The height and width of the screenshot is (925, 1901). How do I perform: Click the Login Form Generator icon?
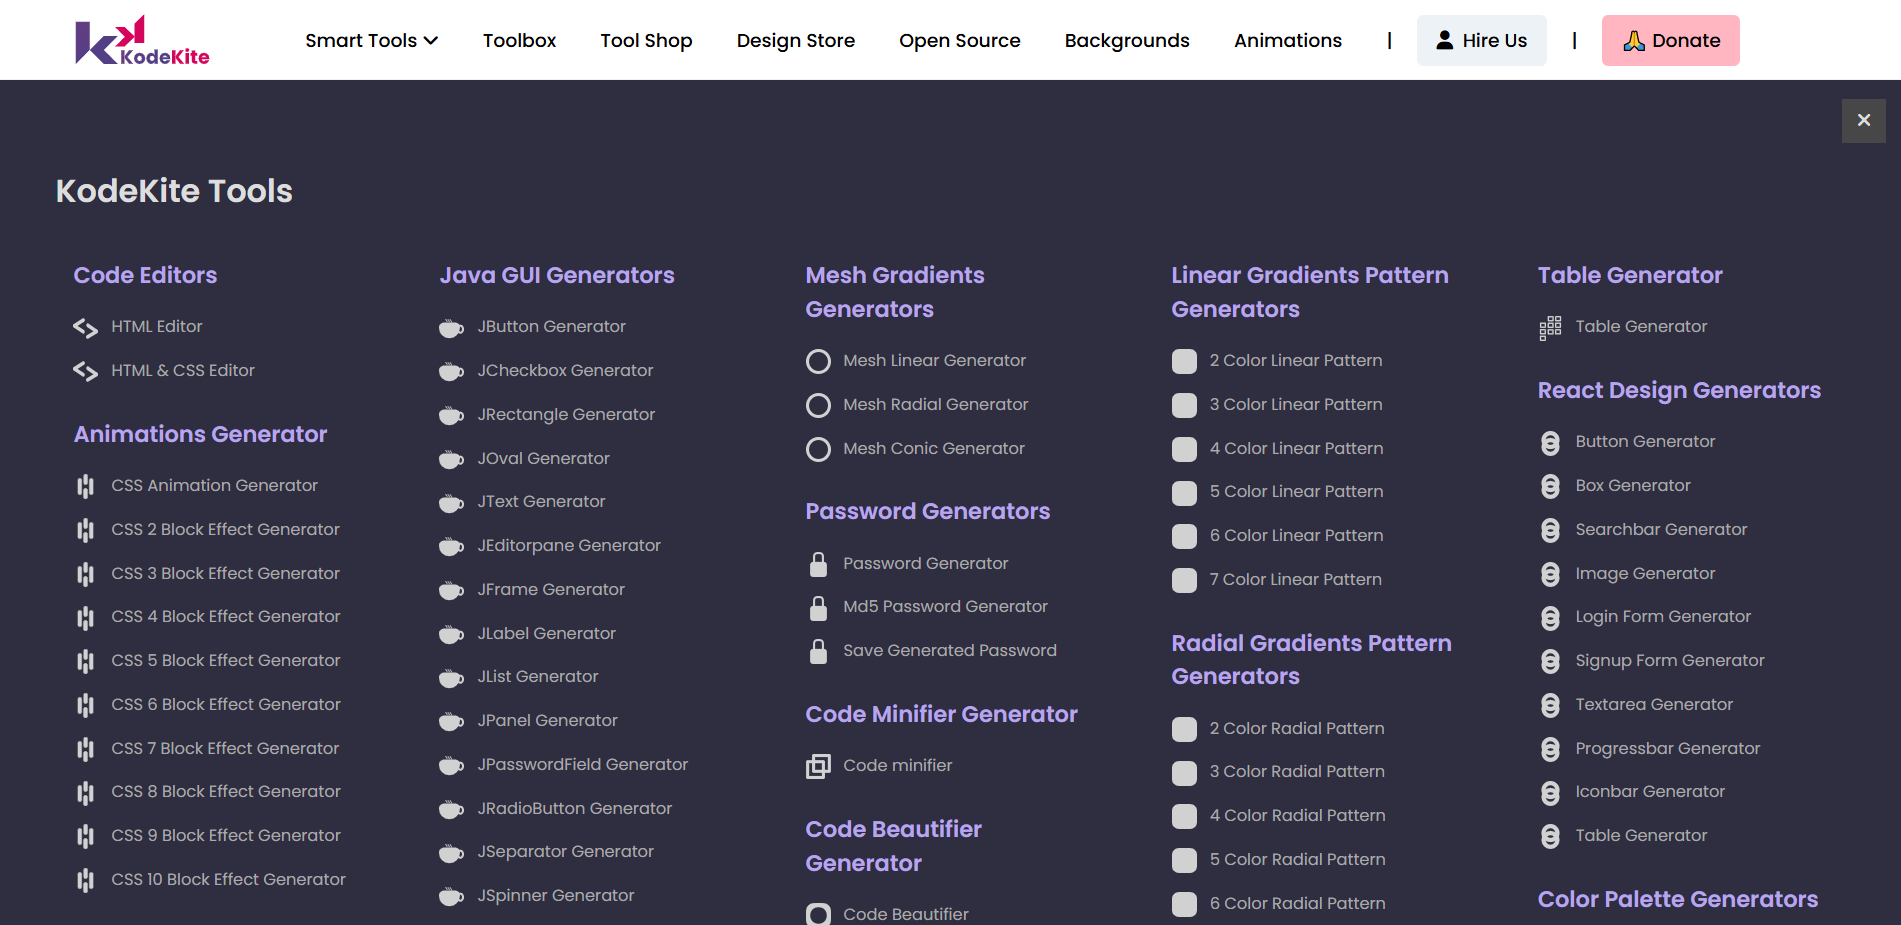tap(1550, 618)
